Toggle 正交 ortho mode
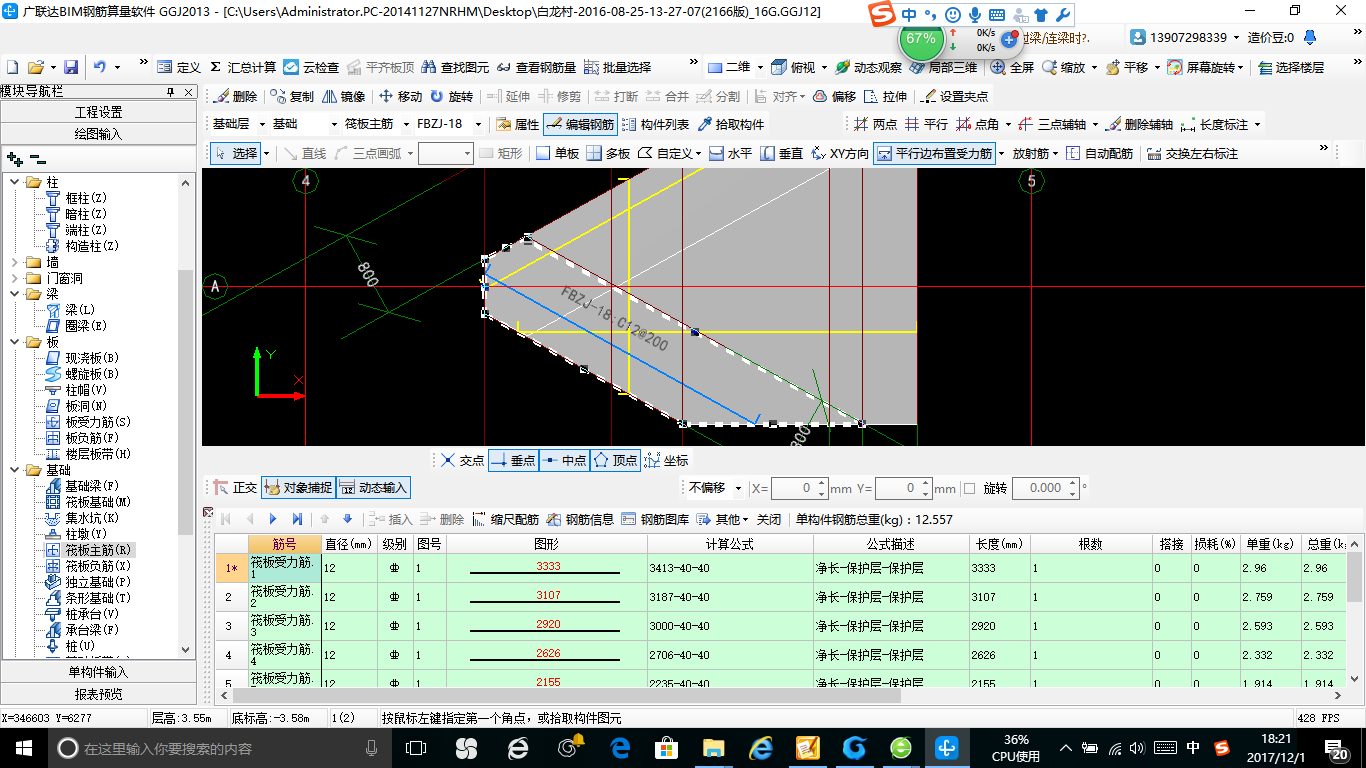 click(x=235, y=487)
